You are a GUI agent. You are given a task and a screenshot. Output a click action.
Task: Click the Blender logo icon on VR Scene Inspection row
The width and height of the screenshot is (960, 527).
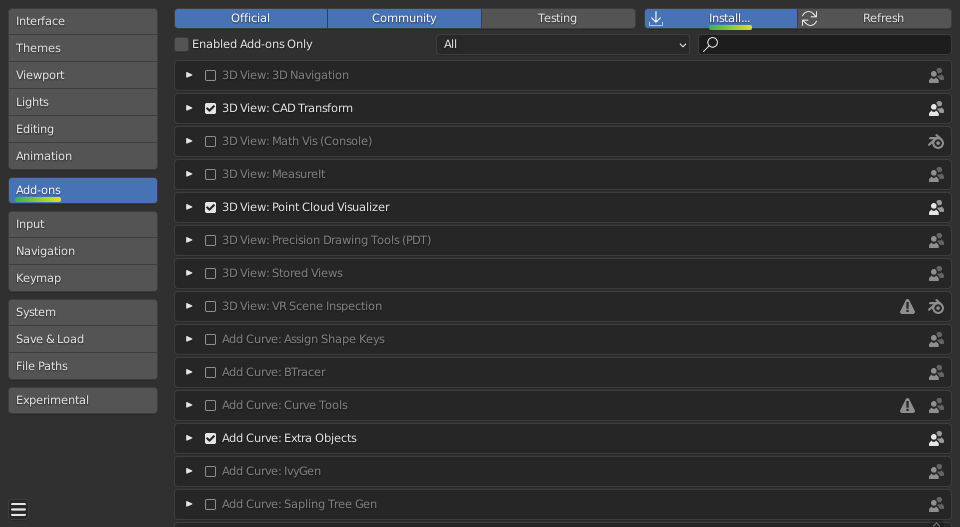(x=936, y=307)
